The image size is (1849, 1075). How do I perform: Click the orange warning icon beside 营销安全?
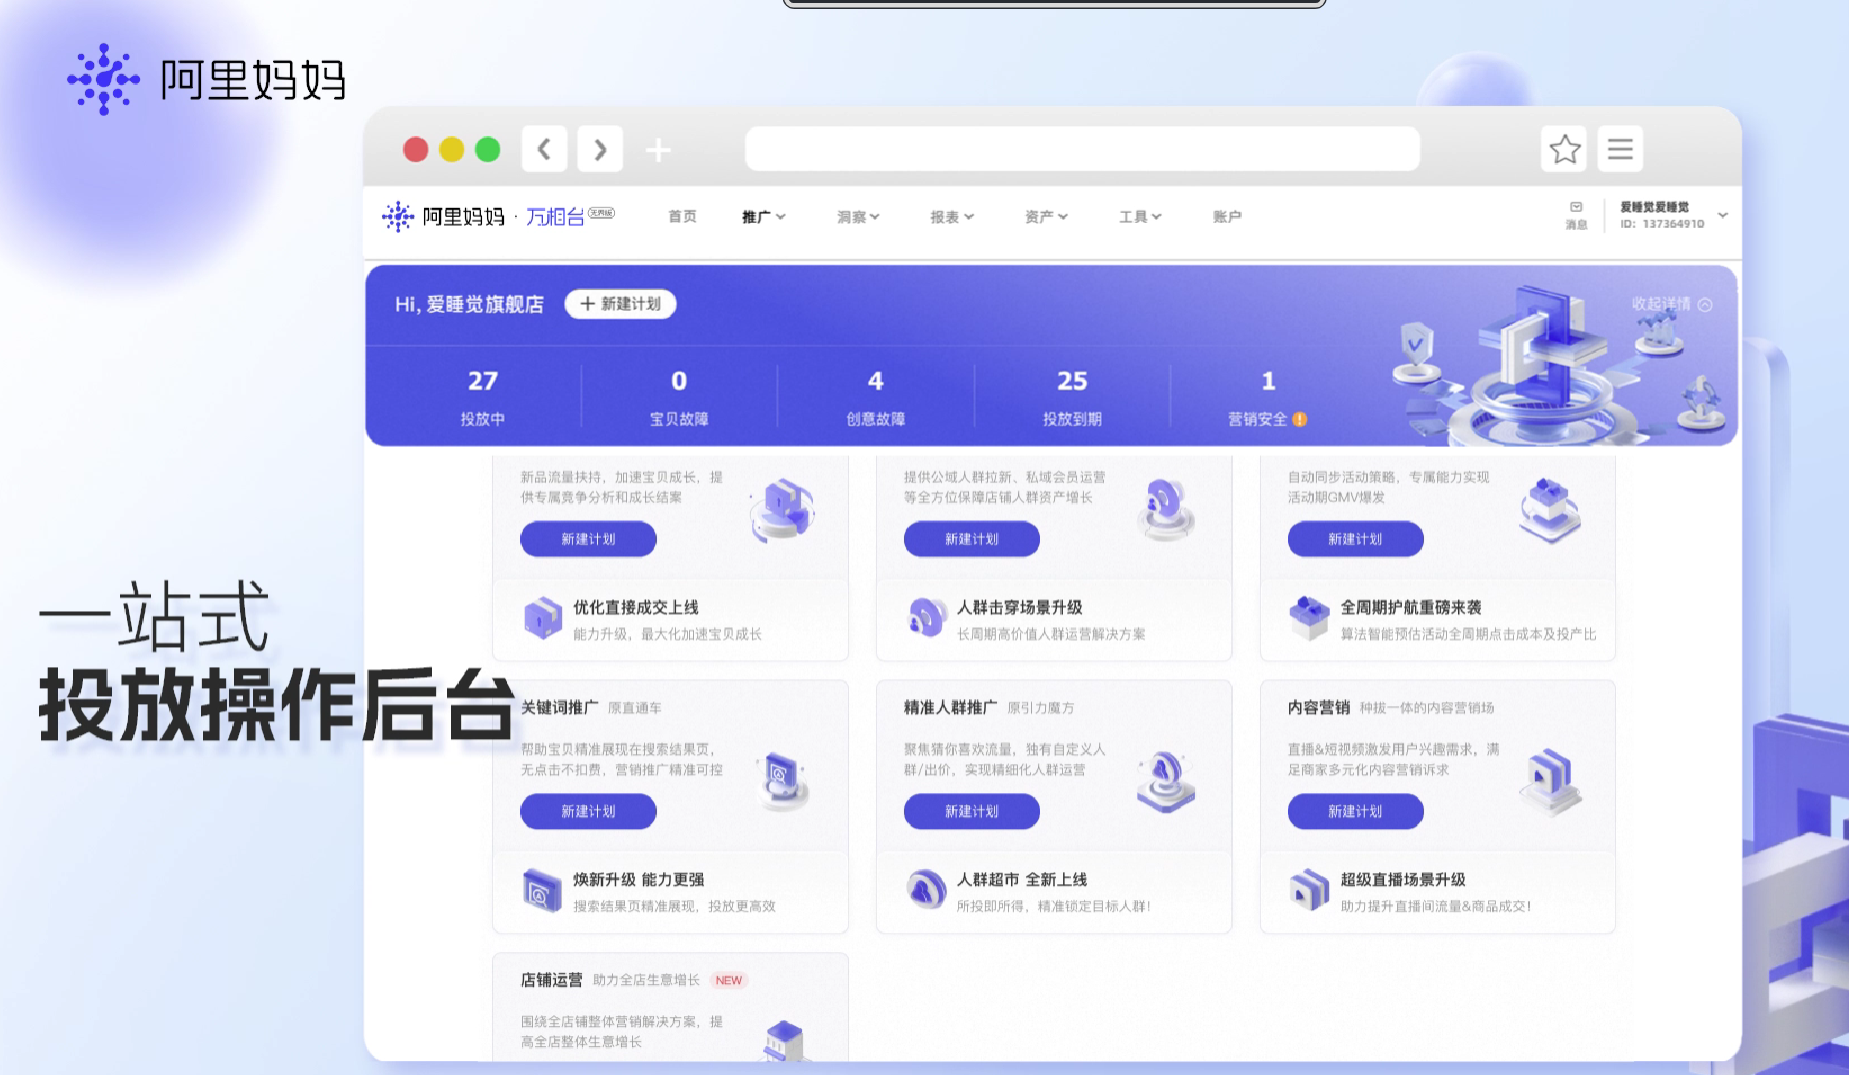tap(1299, 419)
